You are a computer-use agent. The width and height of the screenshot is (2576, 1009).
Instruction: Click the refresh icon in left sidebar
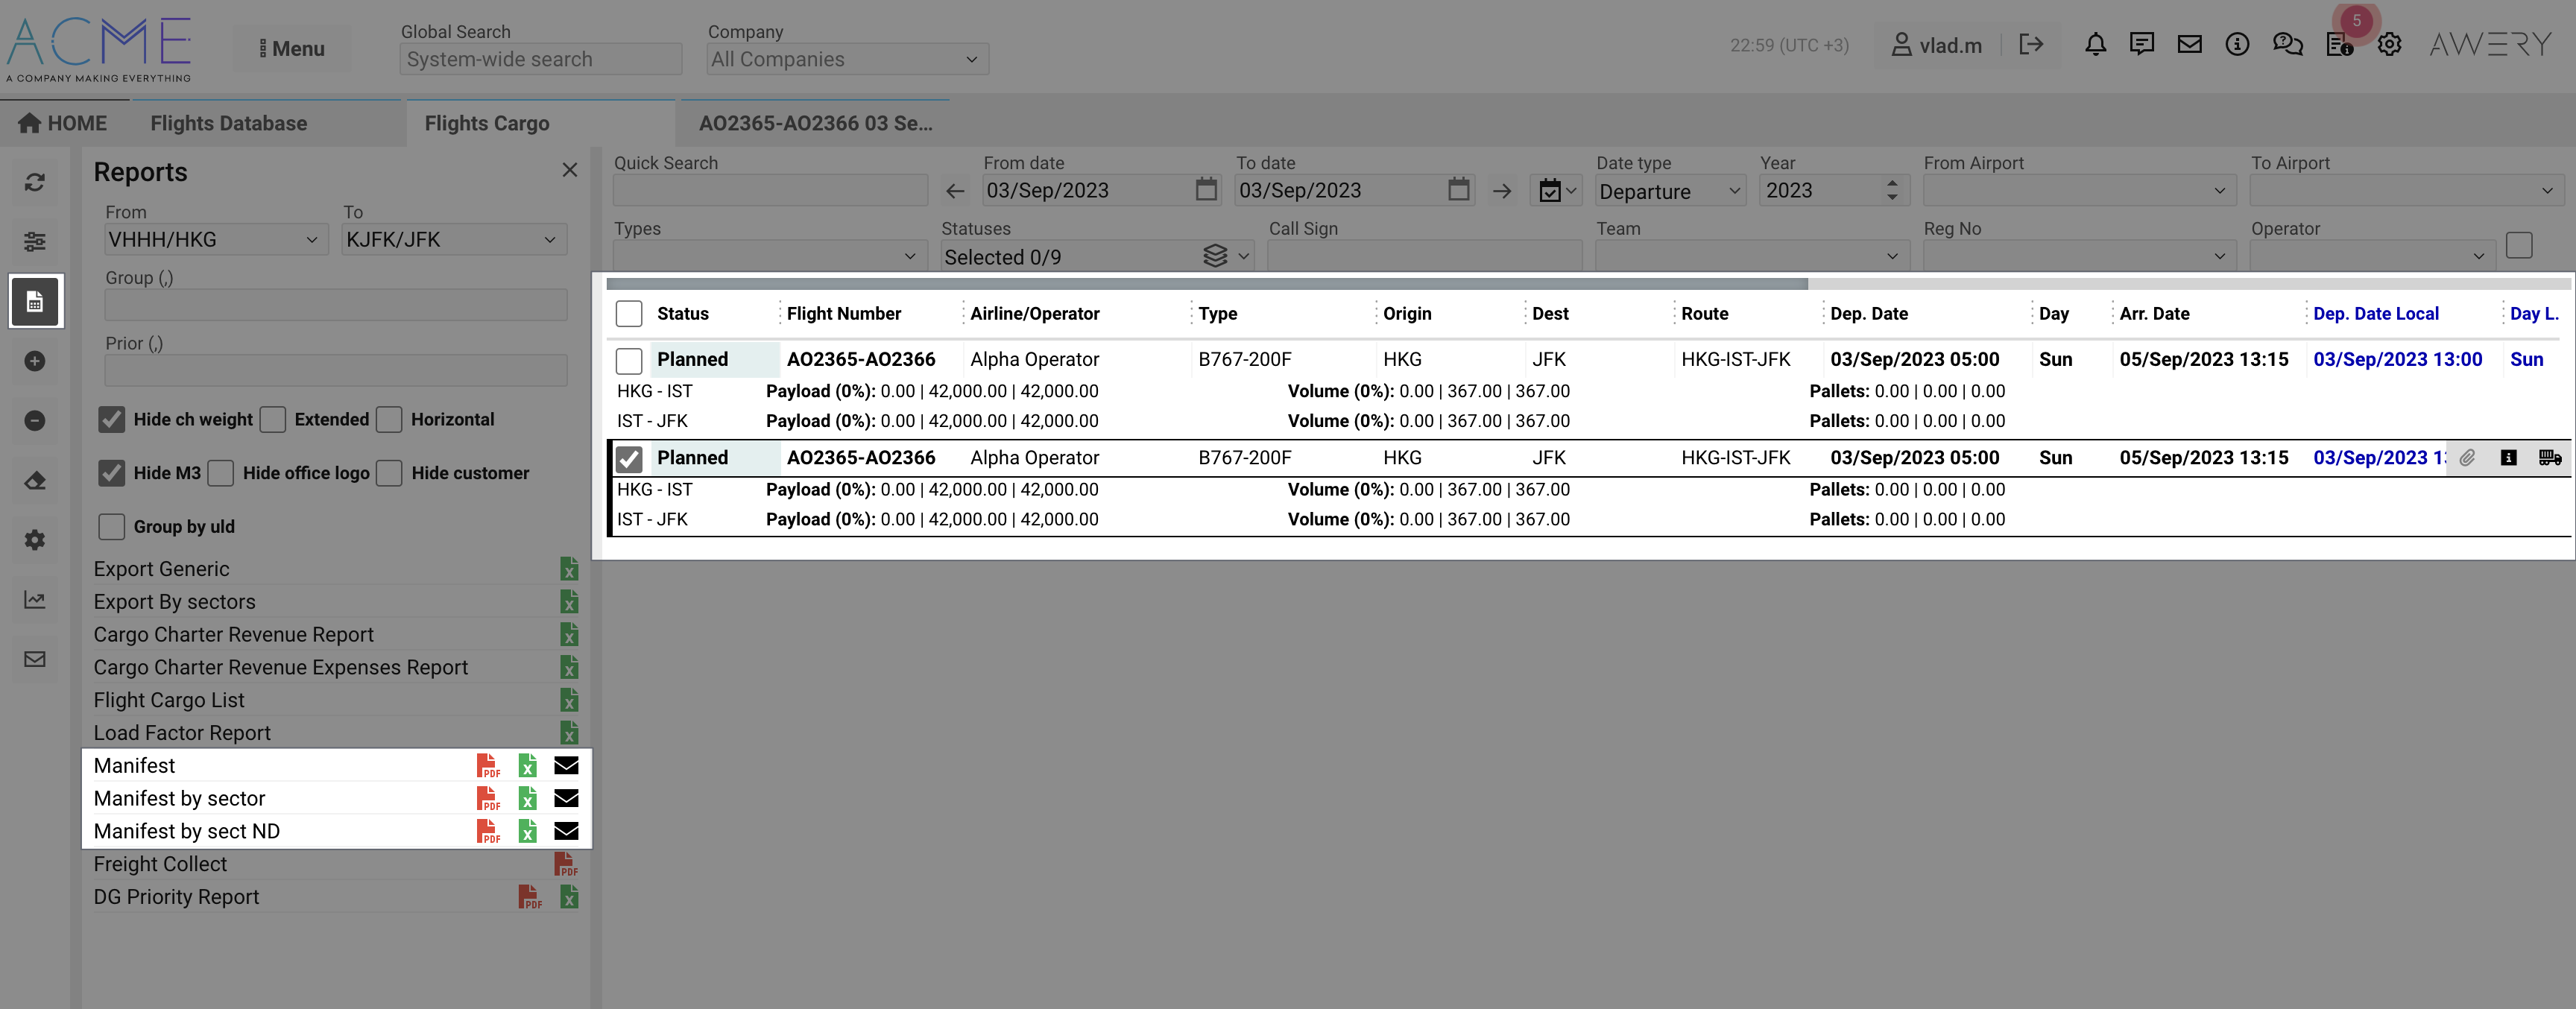35,182
